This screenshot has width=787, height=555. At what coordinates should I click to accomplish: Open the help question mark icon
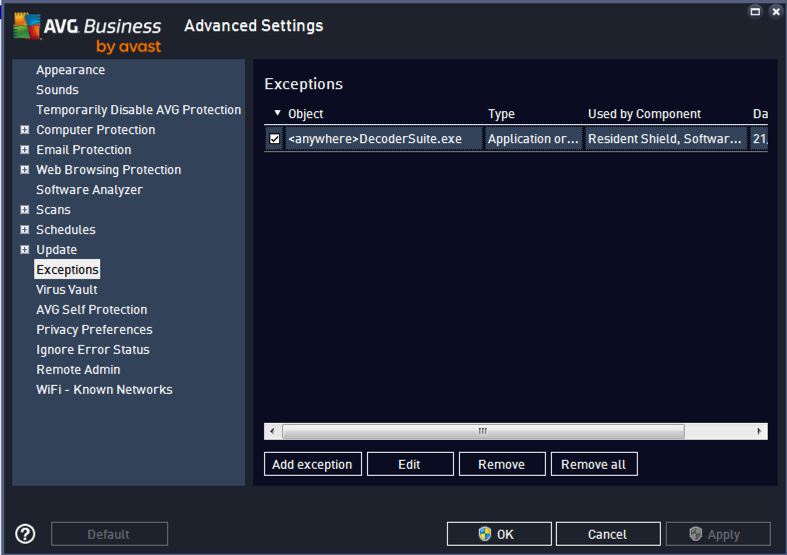pos(25,534)
